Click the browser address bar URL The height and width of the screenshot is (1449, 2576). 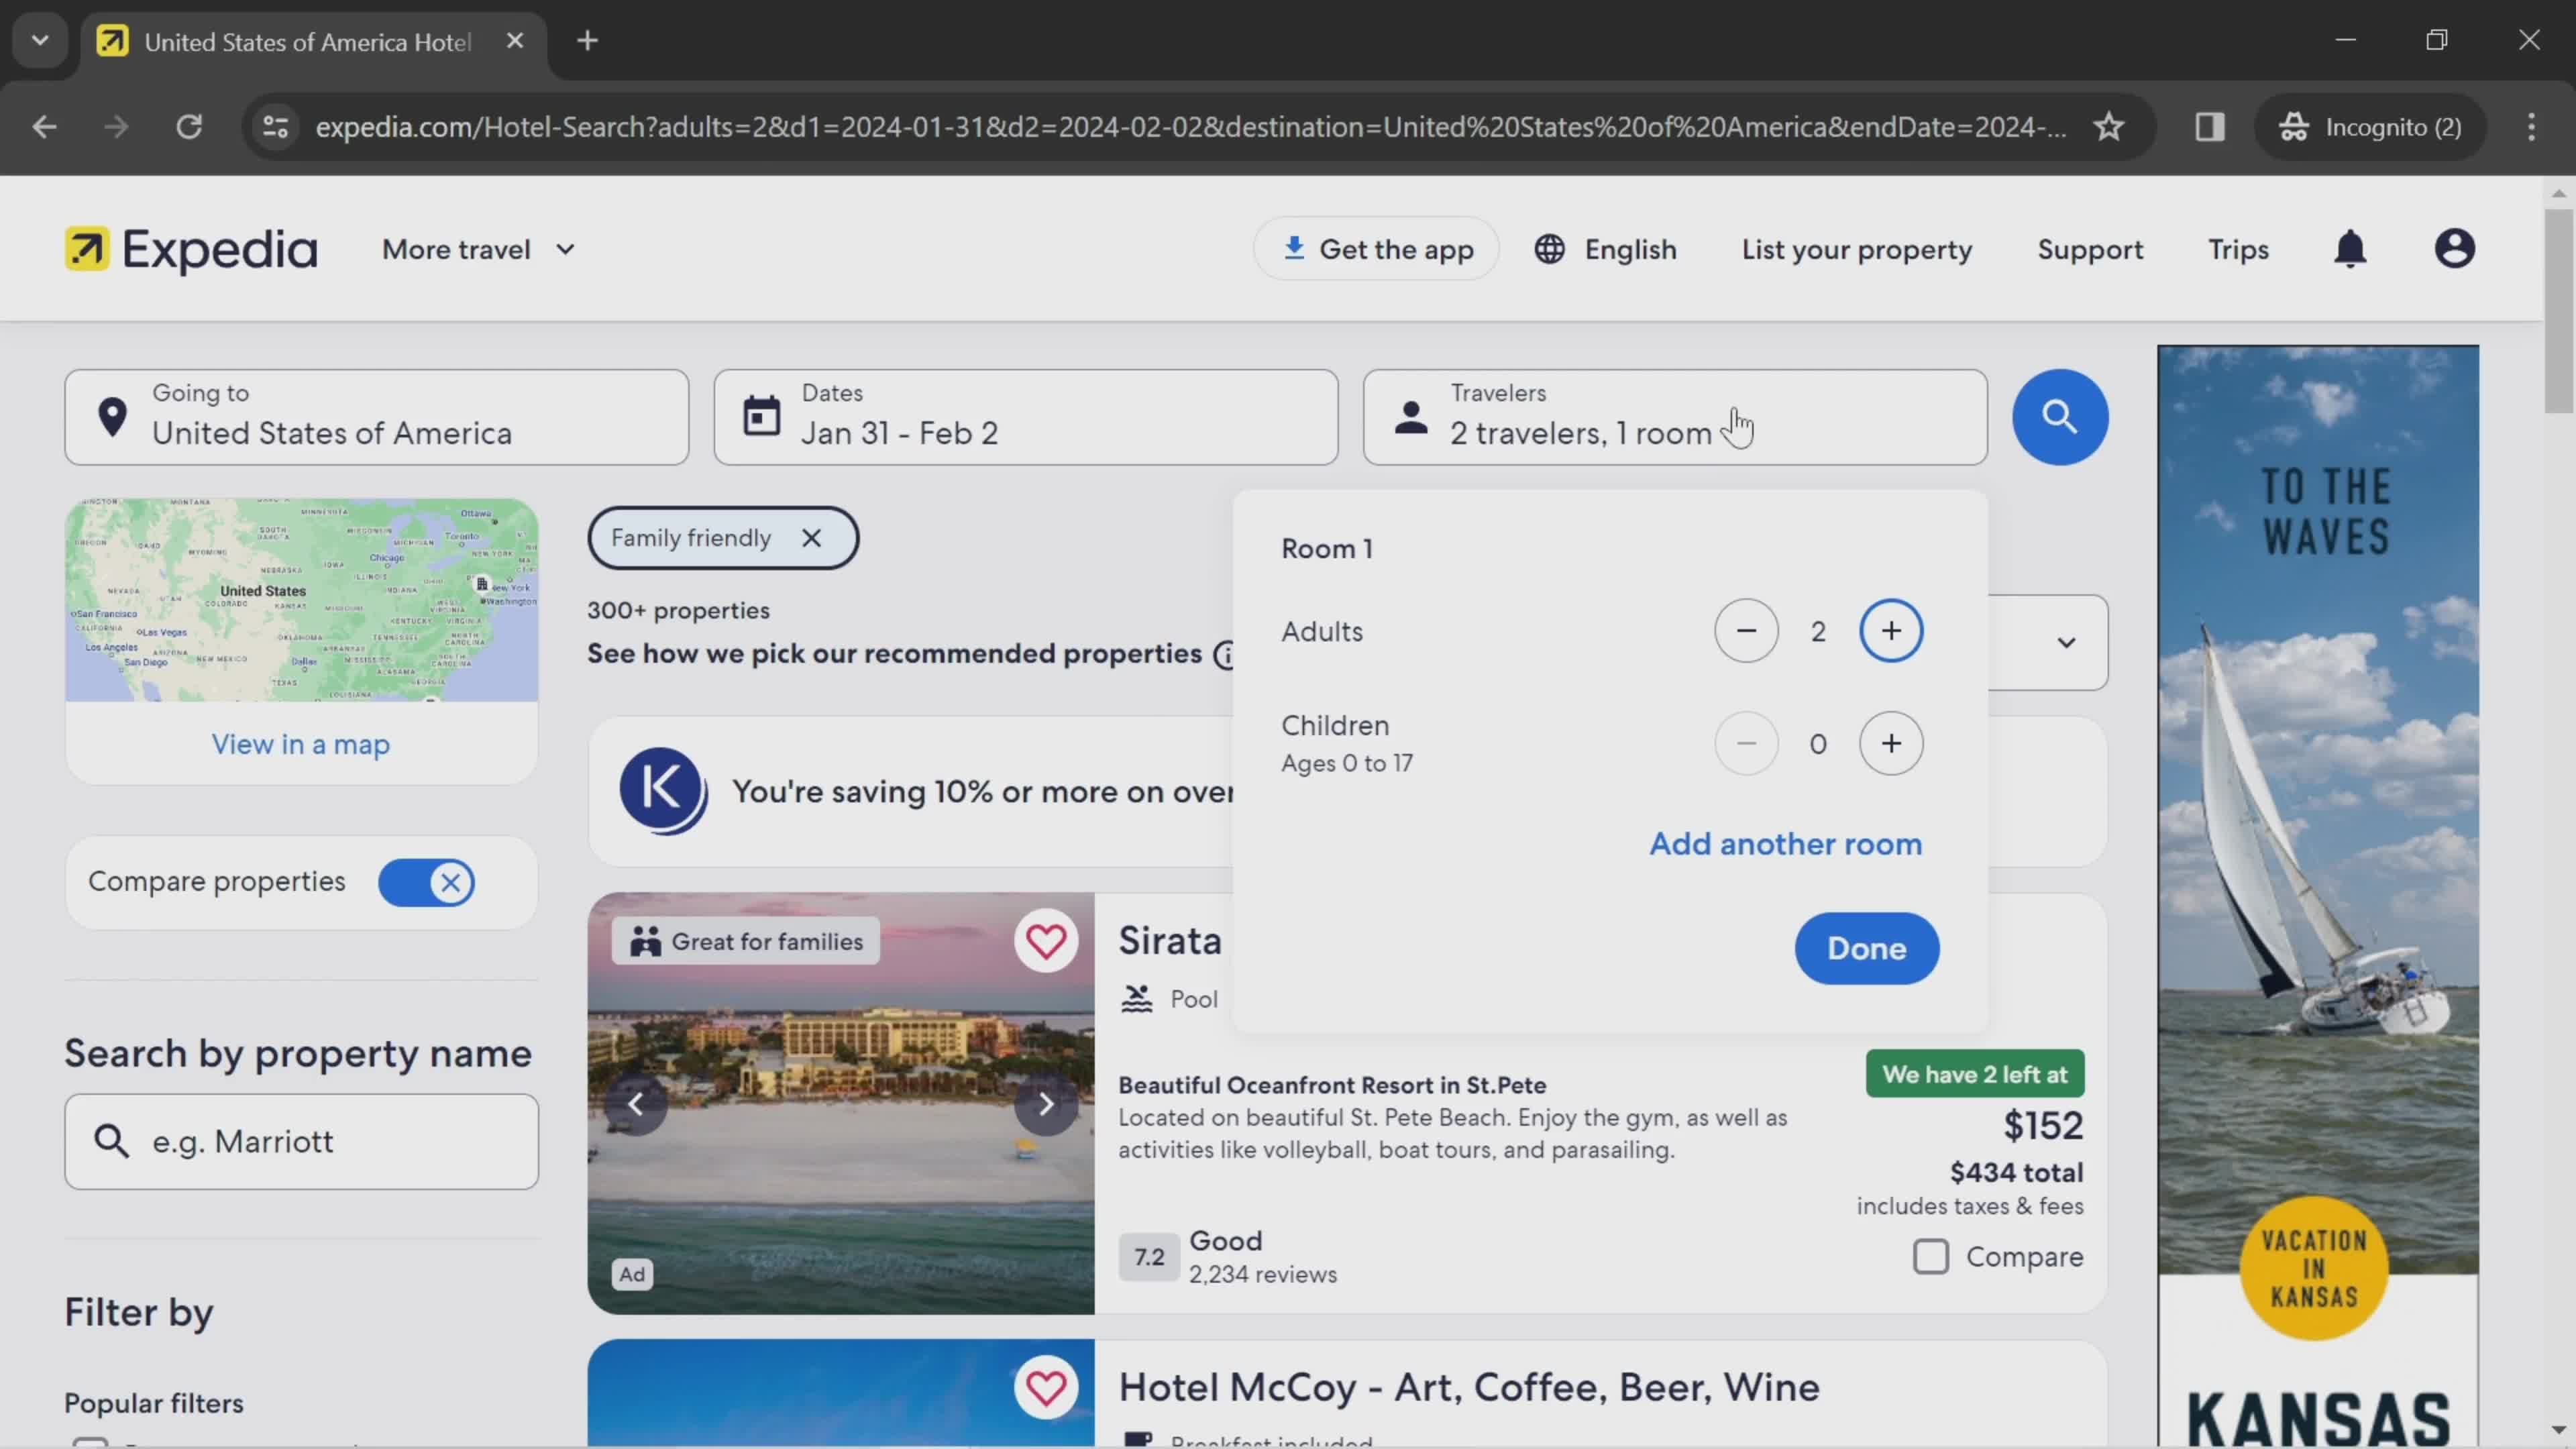1190,127
